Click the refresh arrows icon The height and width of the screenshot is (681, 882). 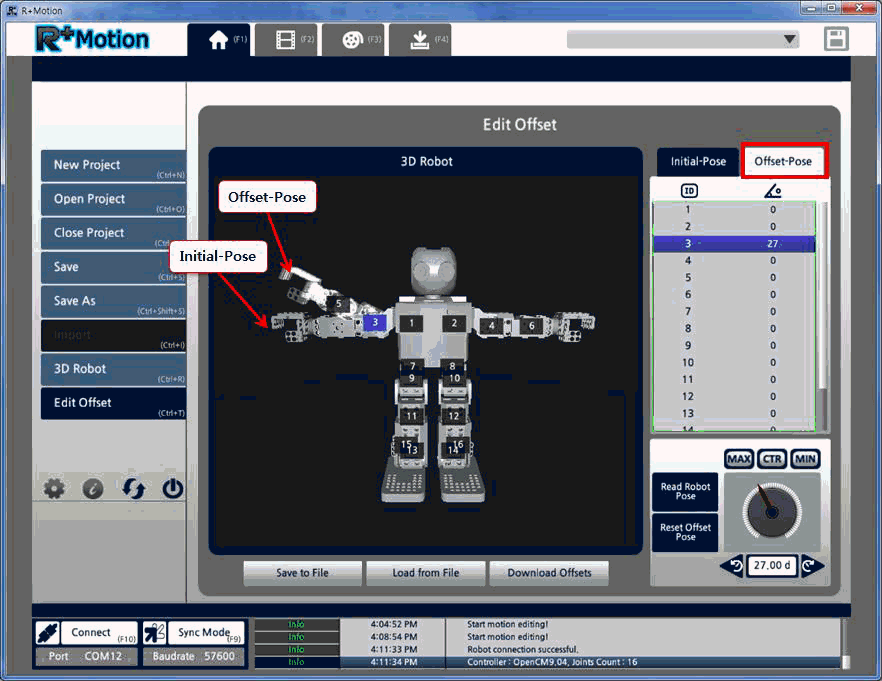[133, 488]
